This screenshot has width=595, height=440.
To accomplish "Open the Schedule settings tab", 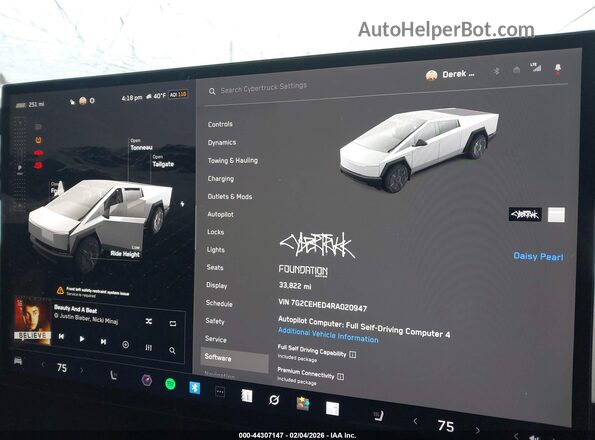I will click(x=219, y=303).
